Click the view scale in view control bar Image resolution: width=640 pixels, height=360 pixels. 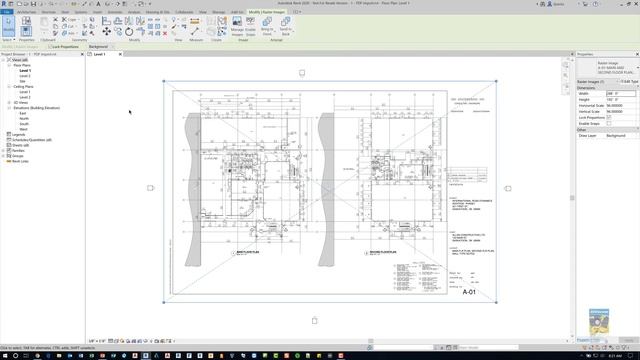[97, 341]
